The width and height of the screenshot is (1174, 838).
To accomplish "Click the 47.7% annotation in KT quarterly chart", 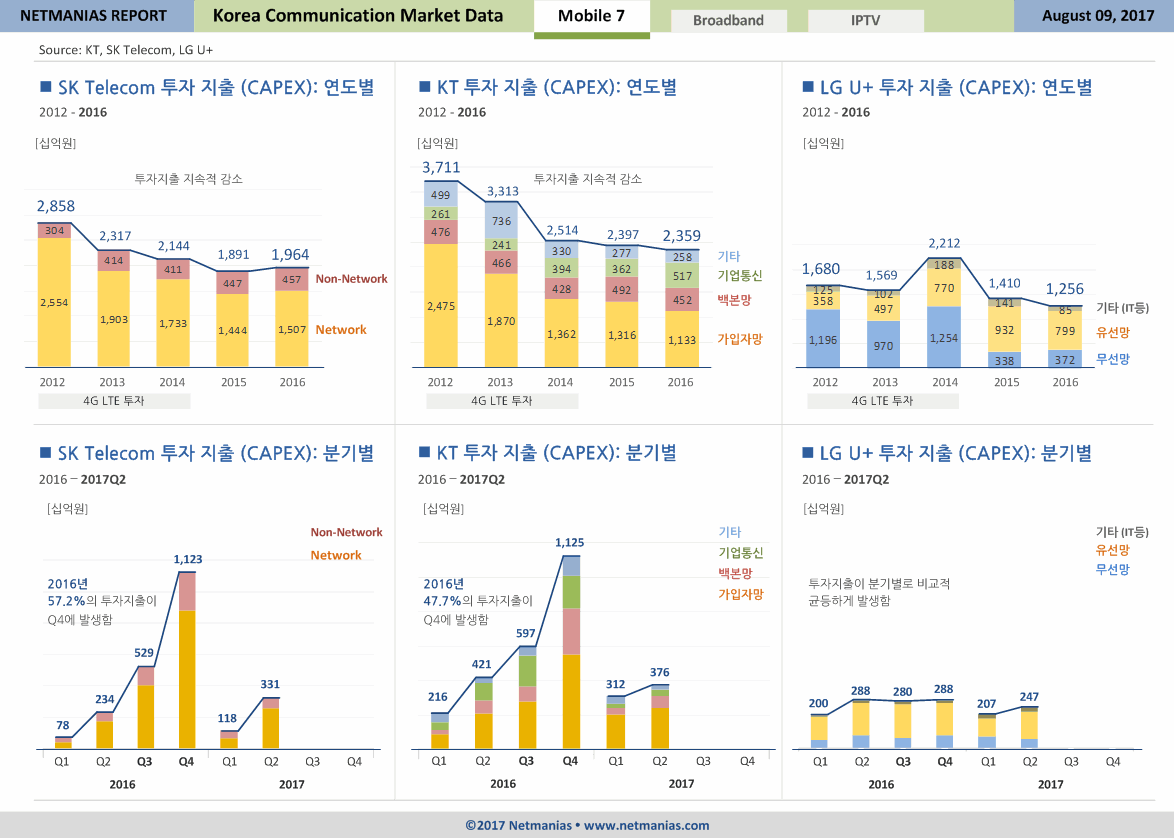I will tap(442, 601).
